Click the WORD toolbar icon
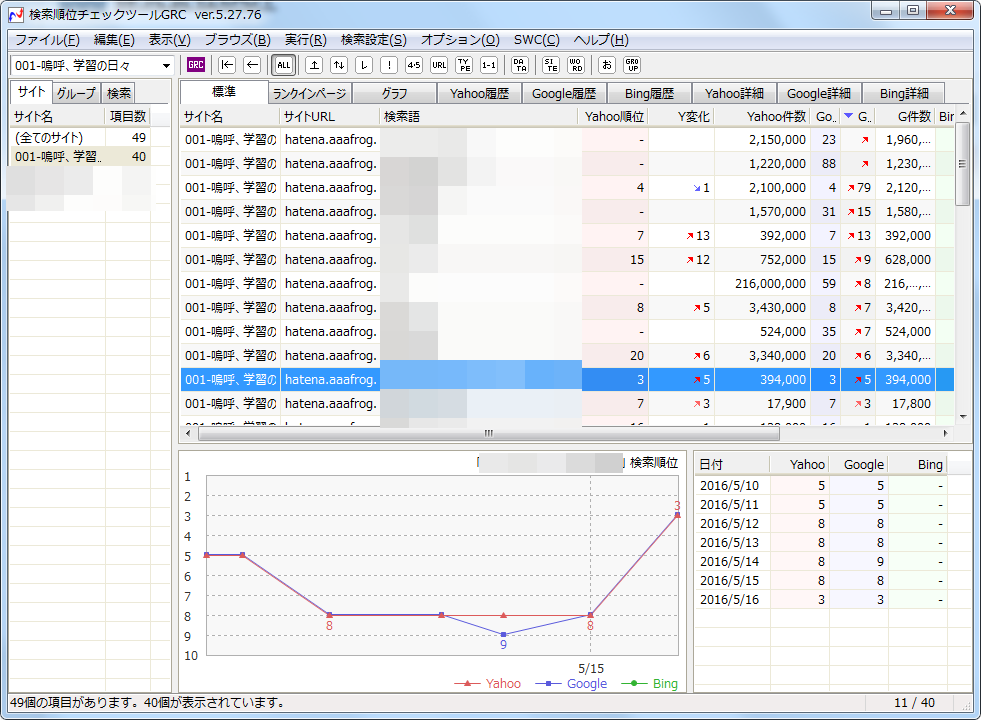981x720 pixels. pyautogui.click(x=576, y=64)
